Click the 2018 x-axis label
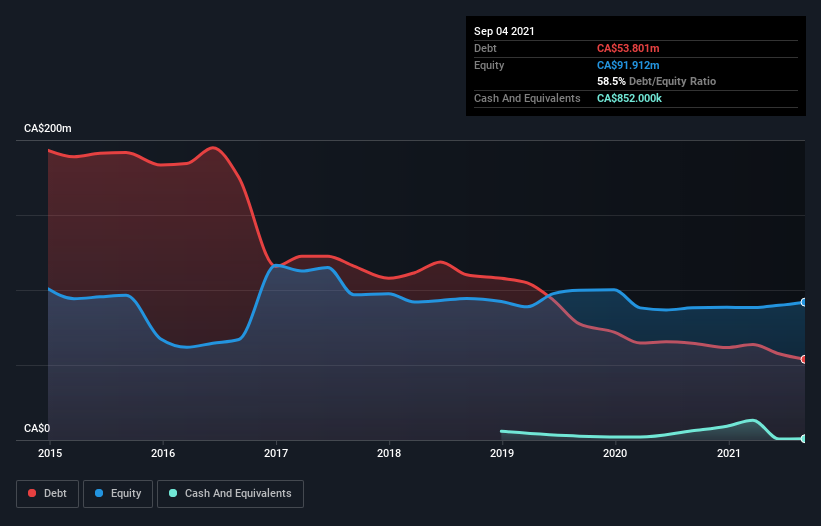Screen dimensions: 821x526 (x=389, y=453)
